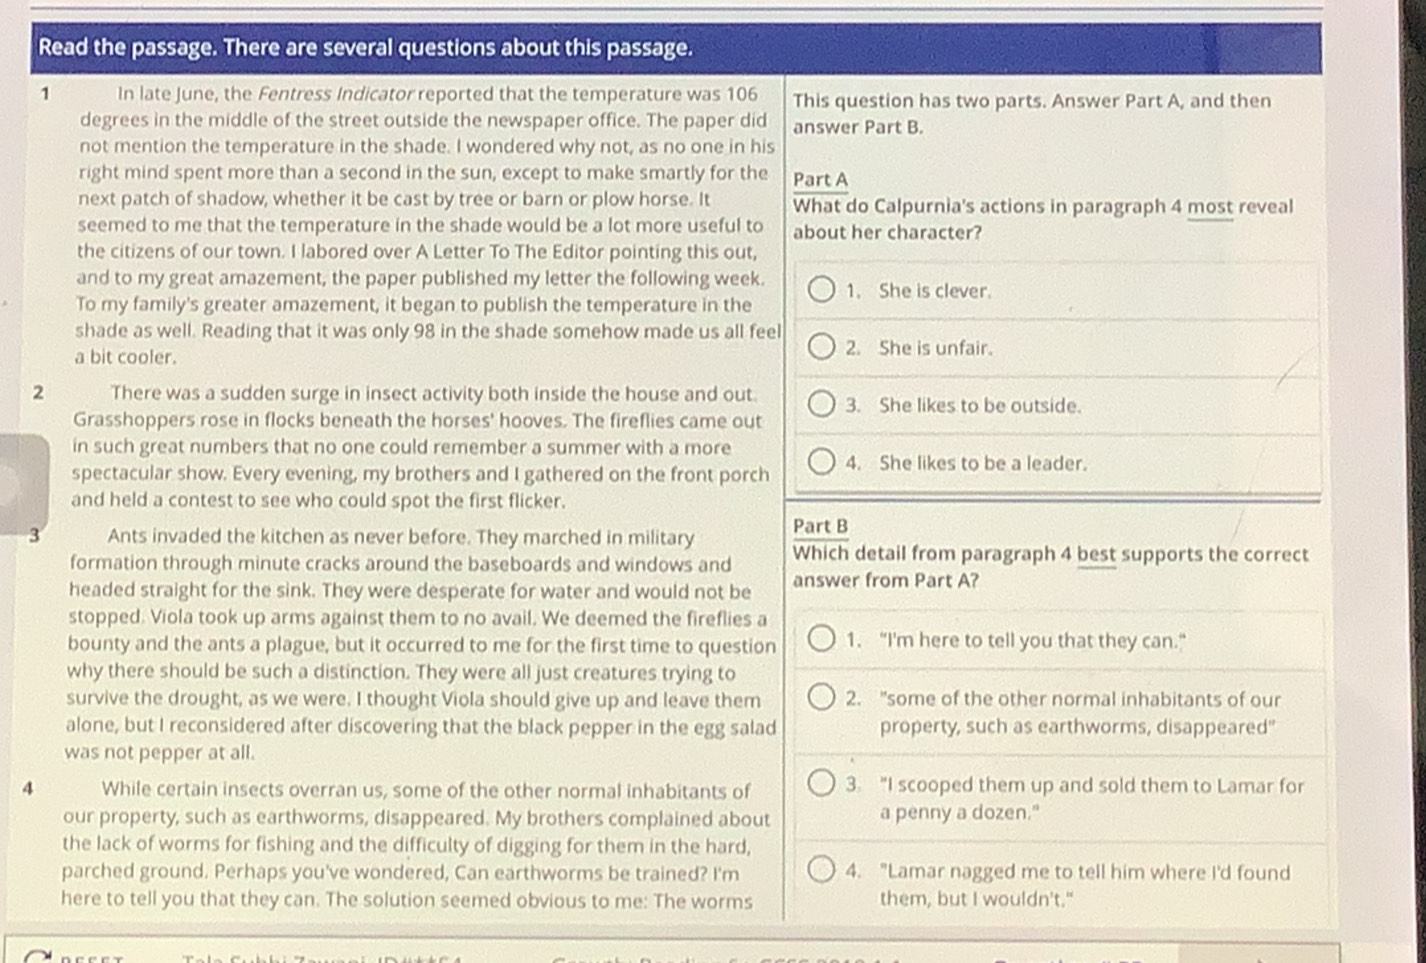
Task: Click the circular Reset arrow icon
Action: tap(37, 956)
